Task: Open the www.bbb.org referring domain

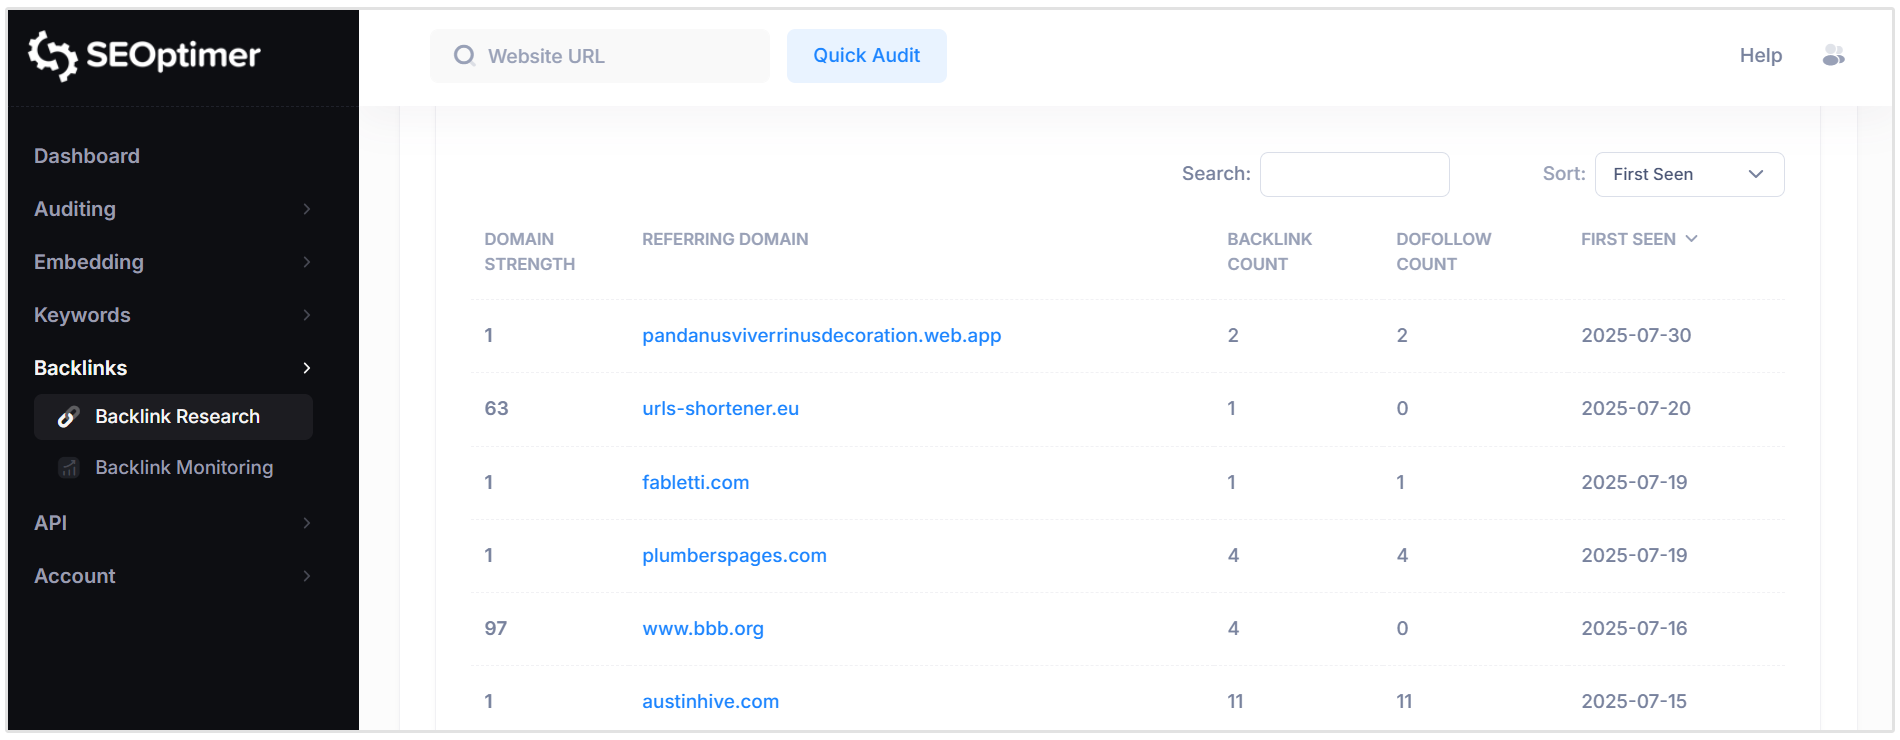Action: click(702, 628)
